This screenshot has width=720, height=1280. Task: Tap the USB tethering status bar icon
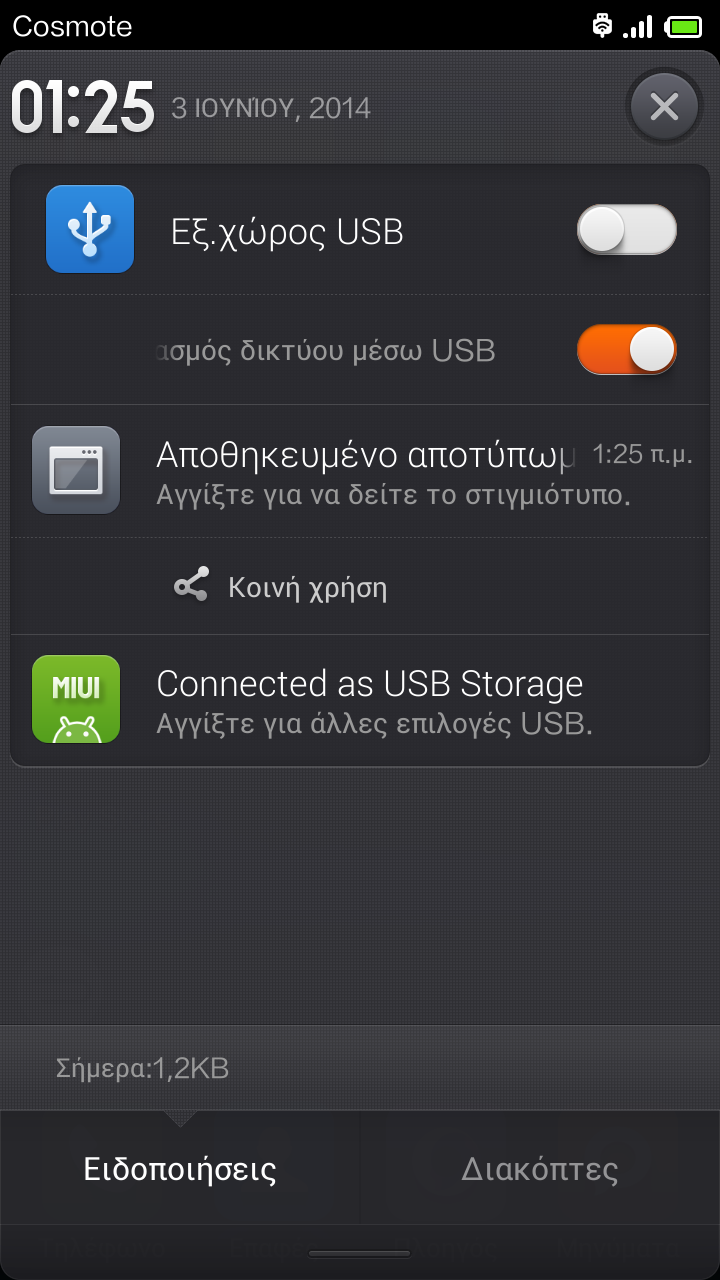click(602, 26)
